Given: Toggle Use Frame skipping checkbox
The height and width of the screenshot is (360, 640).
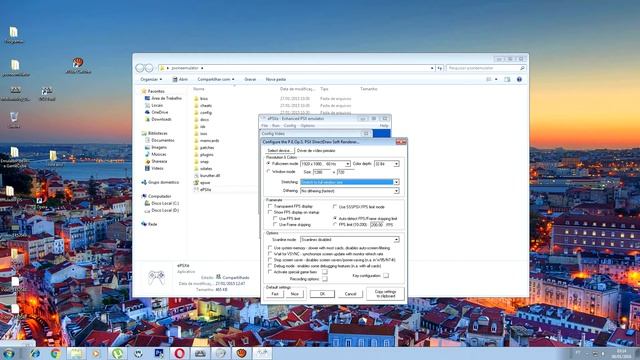Looking at the screenshot, I should (x=275, y=224).
